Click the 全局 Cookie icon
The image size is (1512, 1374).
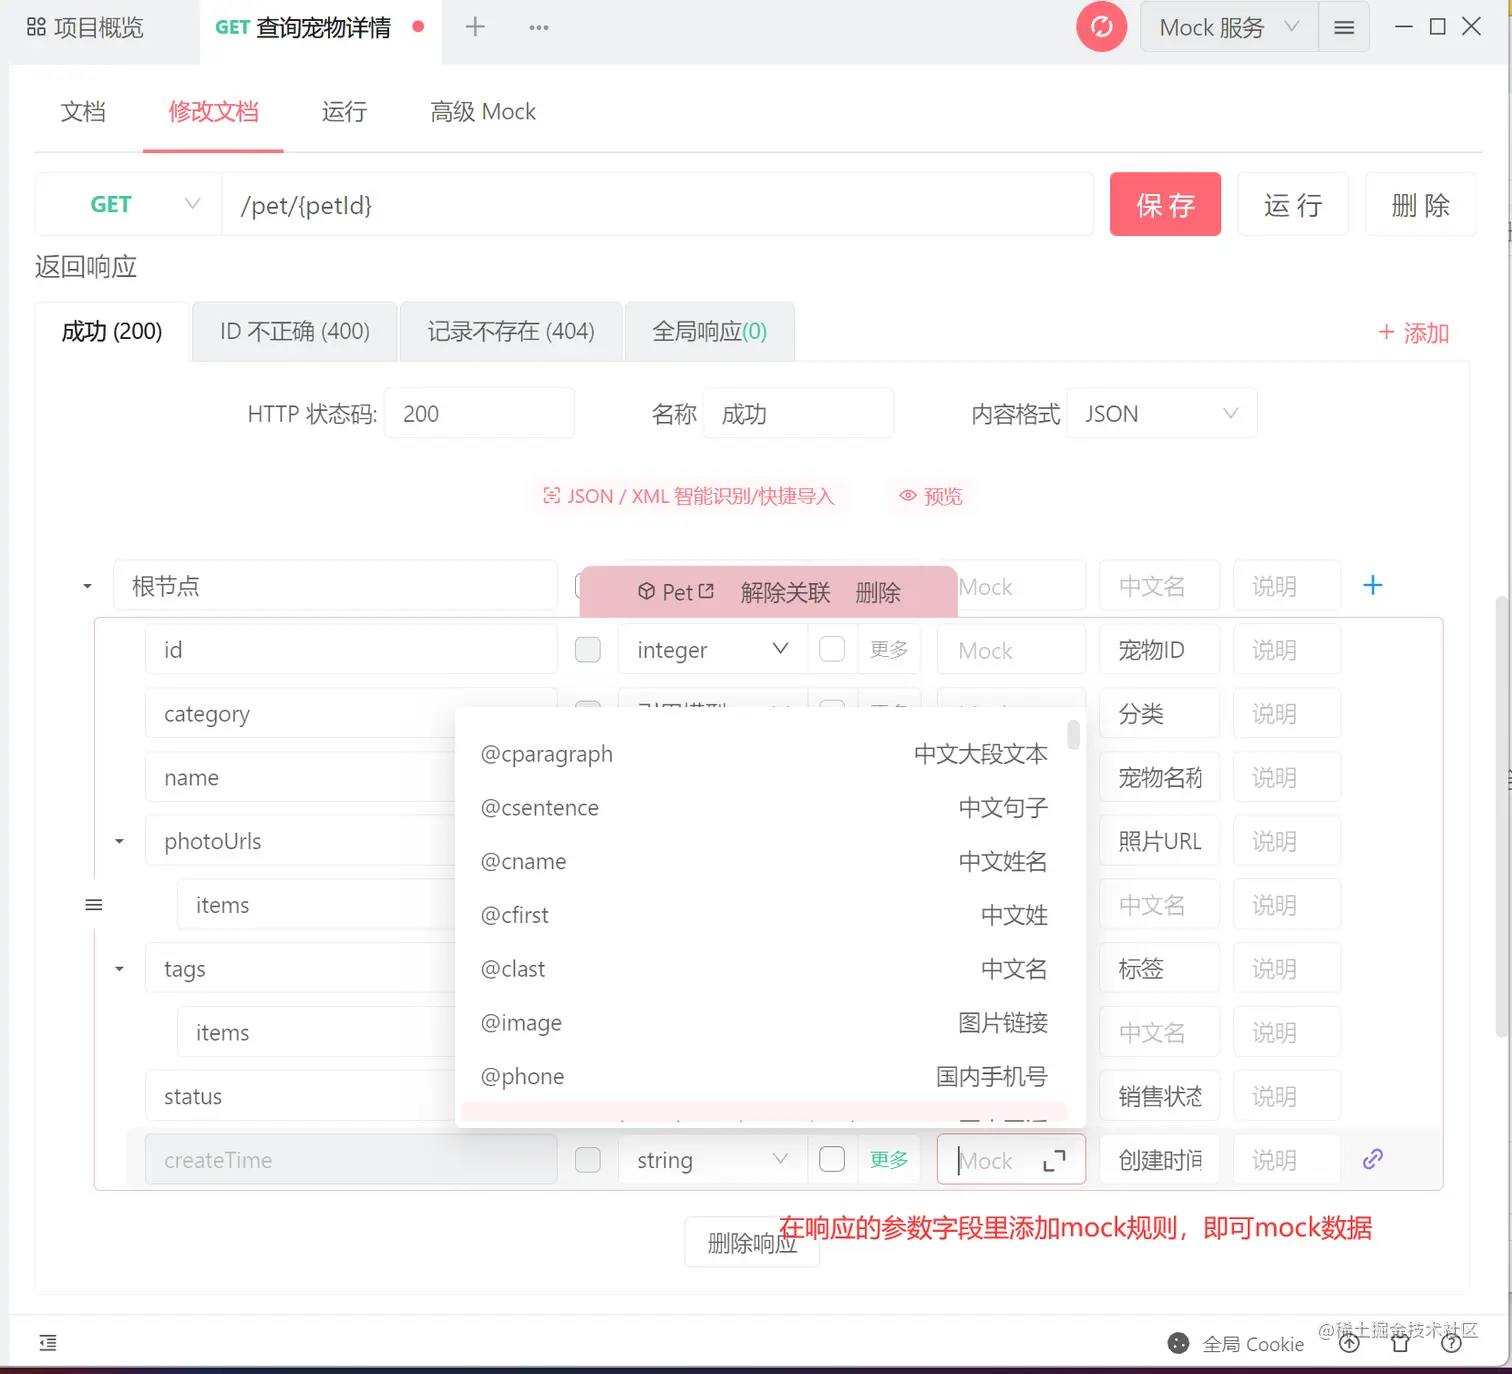pyautogui.click(x=1178, y=1344)
